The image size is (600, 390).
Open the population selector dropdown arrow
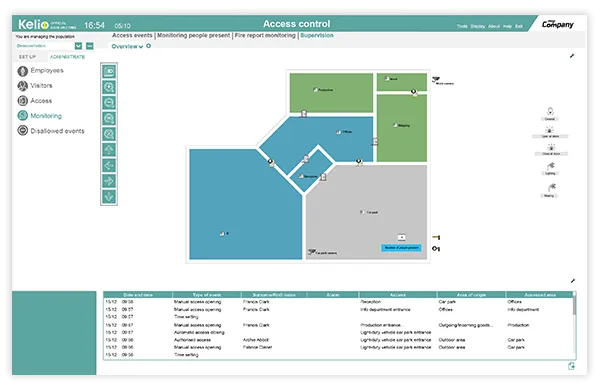[x=78, y=46]
